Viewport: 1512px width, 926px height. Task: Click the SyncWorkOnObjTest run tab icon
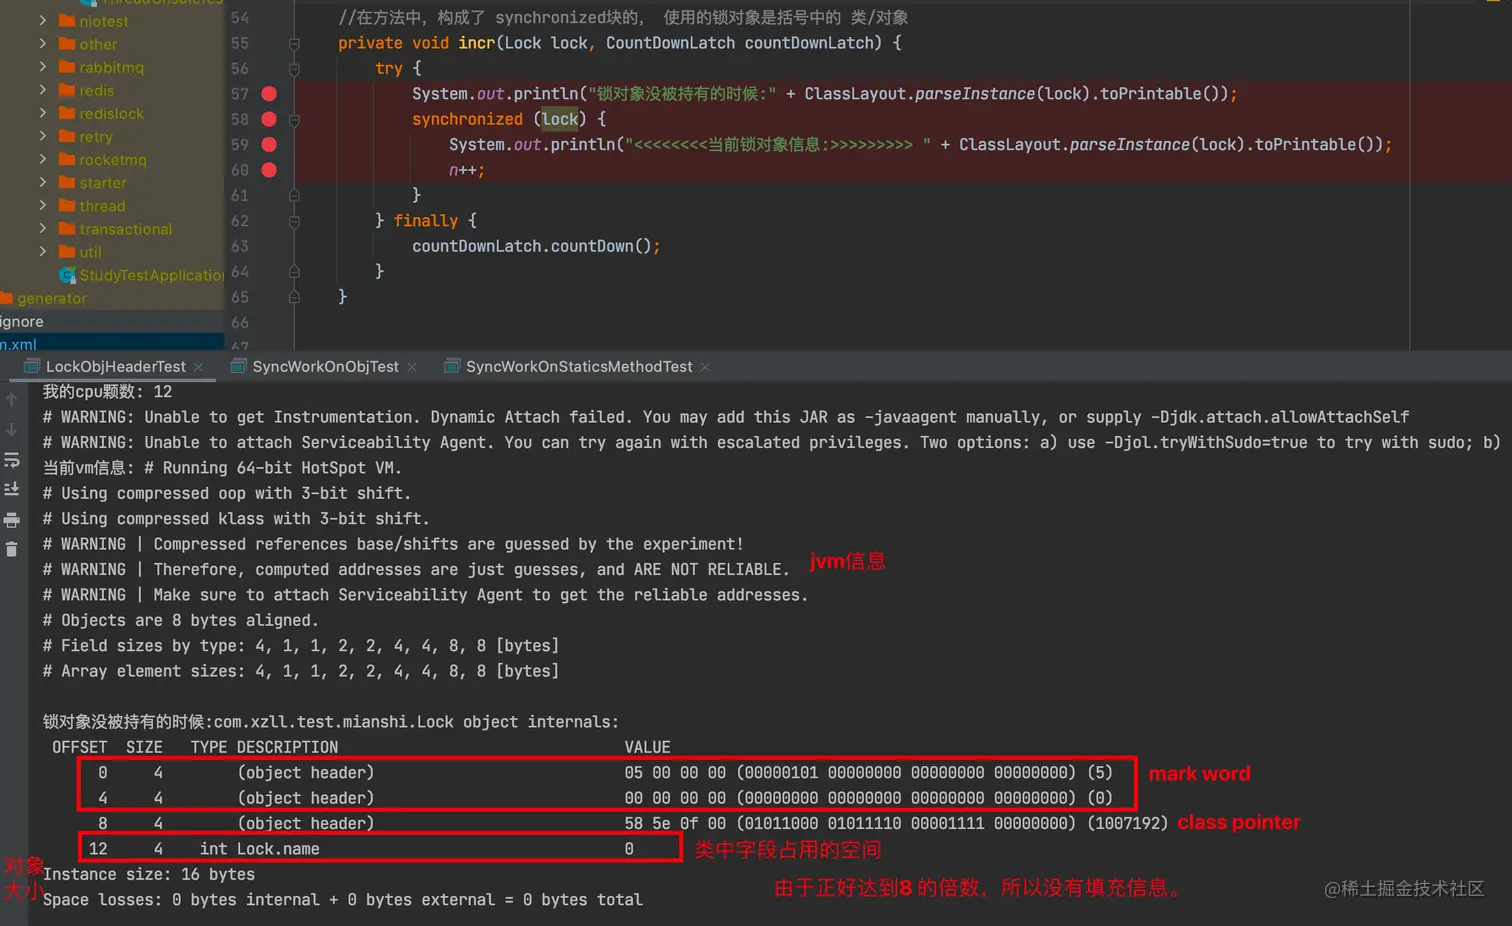coord(238,367)
